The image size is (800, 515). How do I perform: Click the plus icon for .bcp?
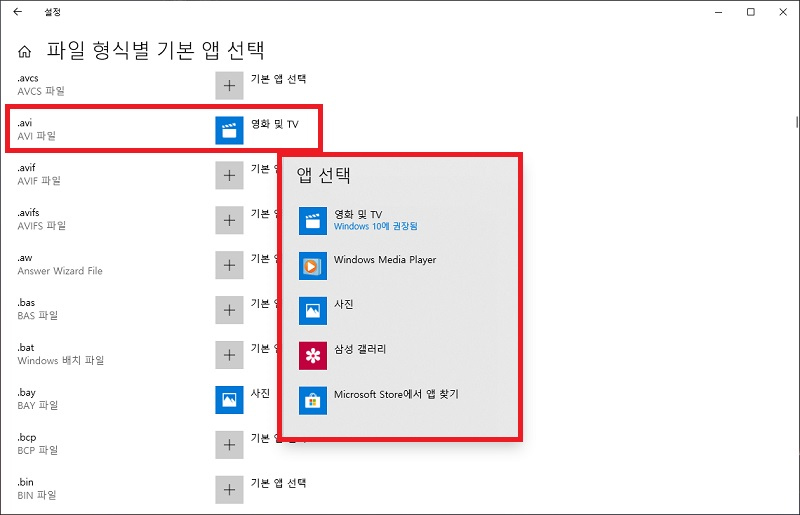coord(229,445)
